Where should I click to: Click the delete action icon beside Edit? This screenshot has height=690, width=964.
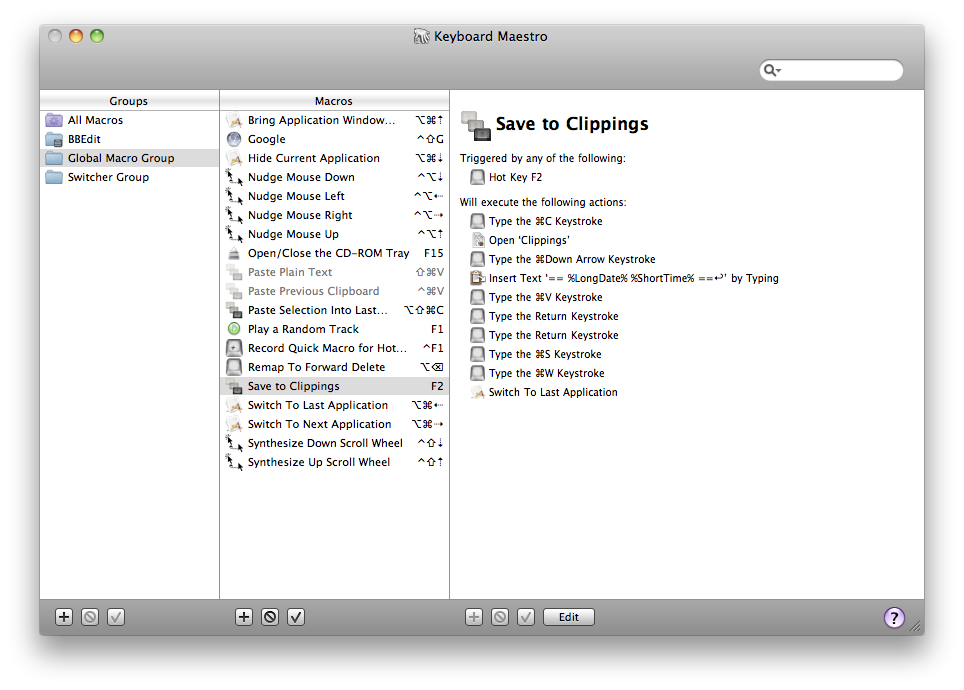coord(500,617)
